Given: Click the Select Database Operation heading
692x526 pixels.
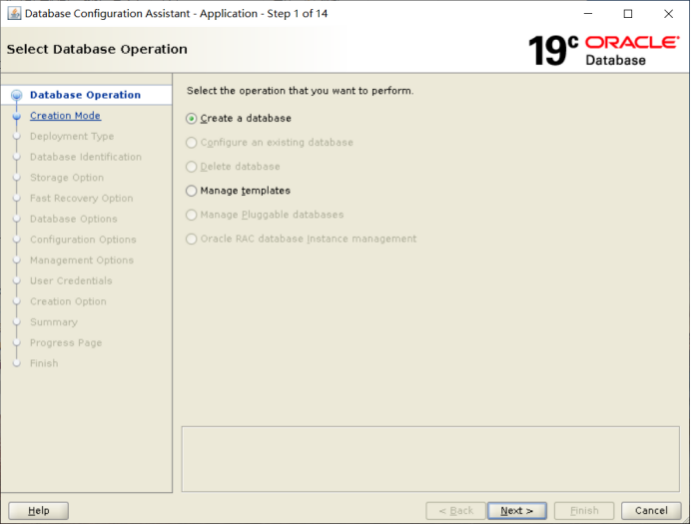Looking at the screenshot, I should click(97, 49).
